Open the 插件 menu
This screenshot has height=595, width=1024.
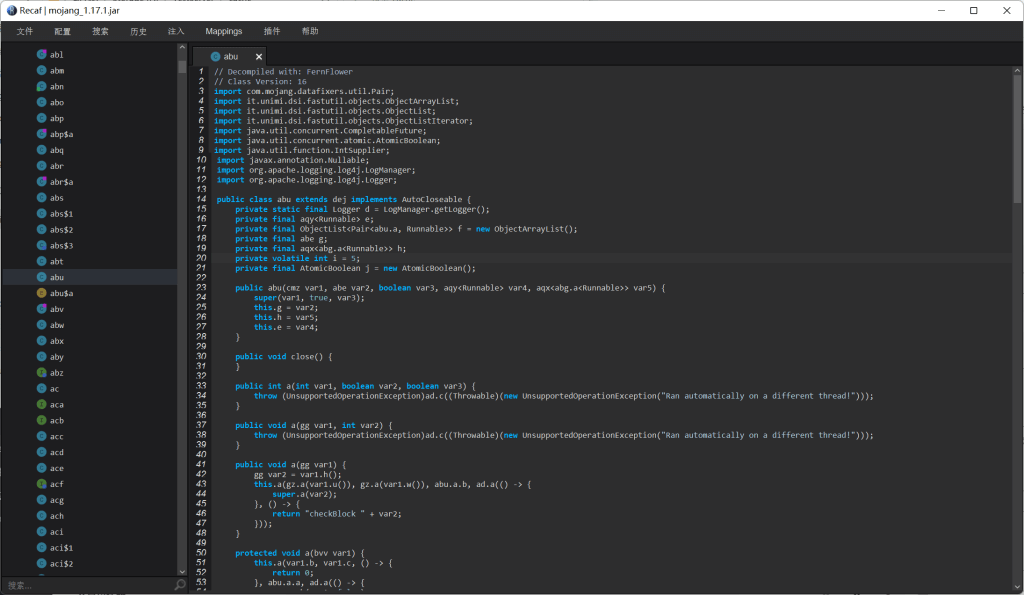[x=270, y=31]
